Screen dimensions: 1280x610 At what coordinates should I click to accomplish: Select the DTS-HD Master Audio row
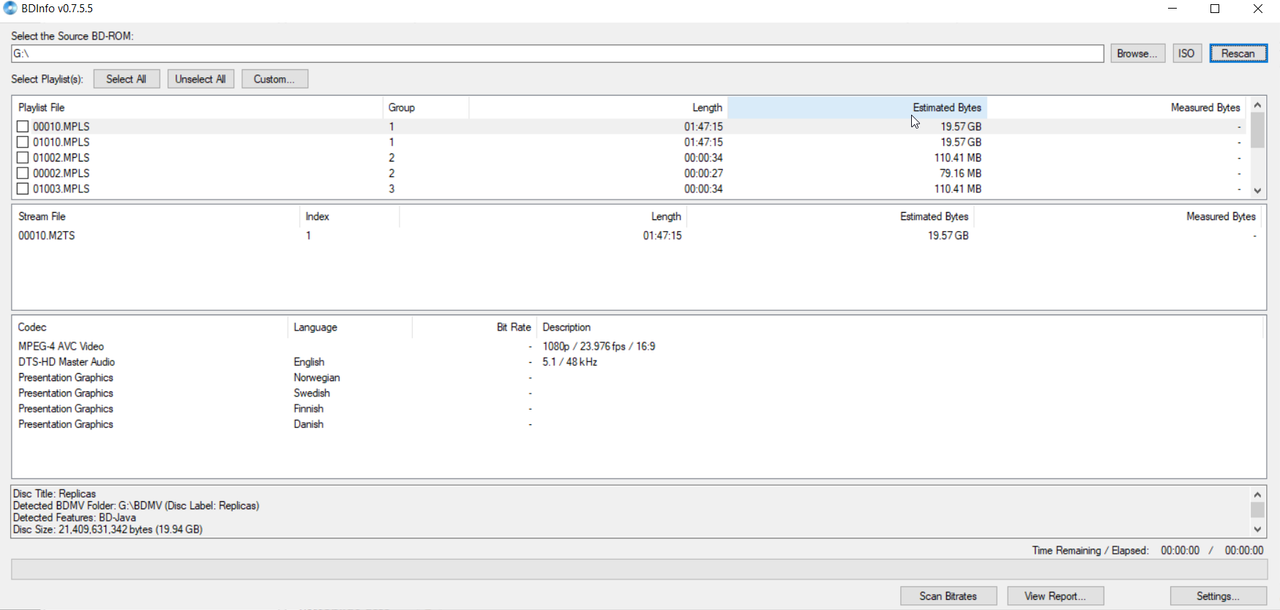[x=637, y=362]
